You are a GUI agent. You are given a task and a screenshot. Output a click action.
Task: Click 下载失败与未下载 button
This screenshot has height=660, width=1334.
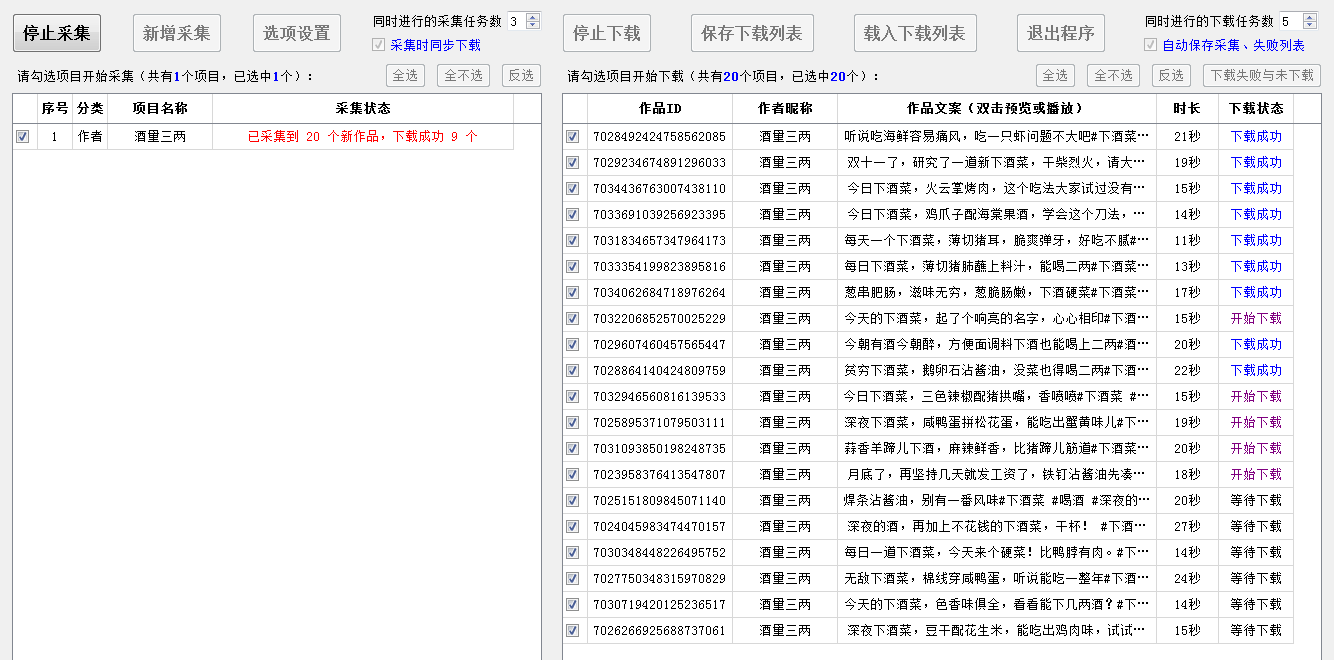(1262, 75)
